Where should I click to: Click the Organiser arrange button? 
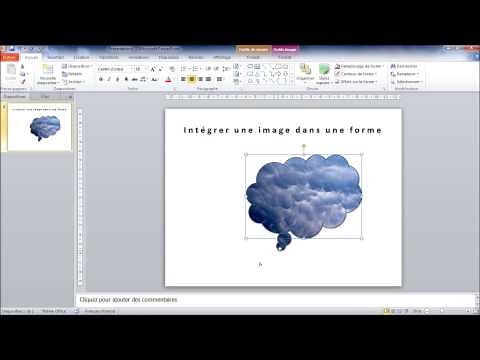pos(305,73)
